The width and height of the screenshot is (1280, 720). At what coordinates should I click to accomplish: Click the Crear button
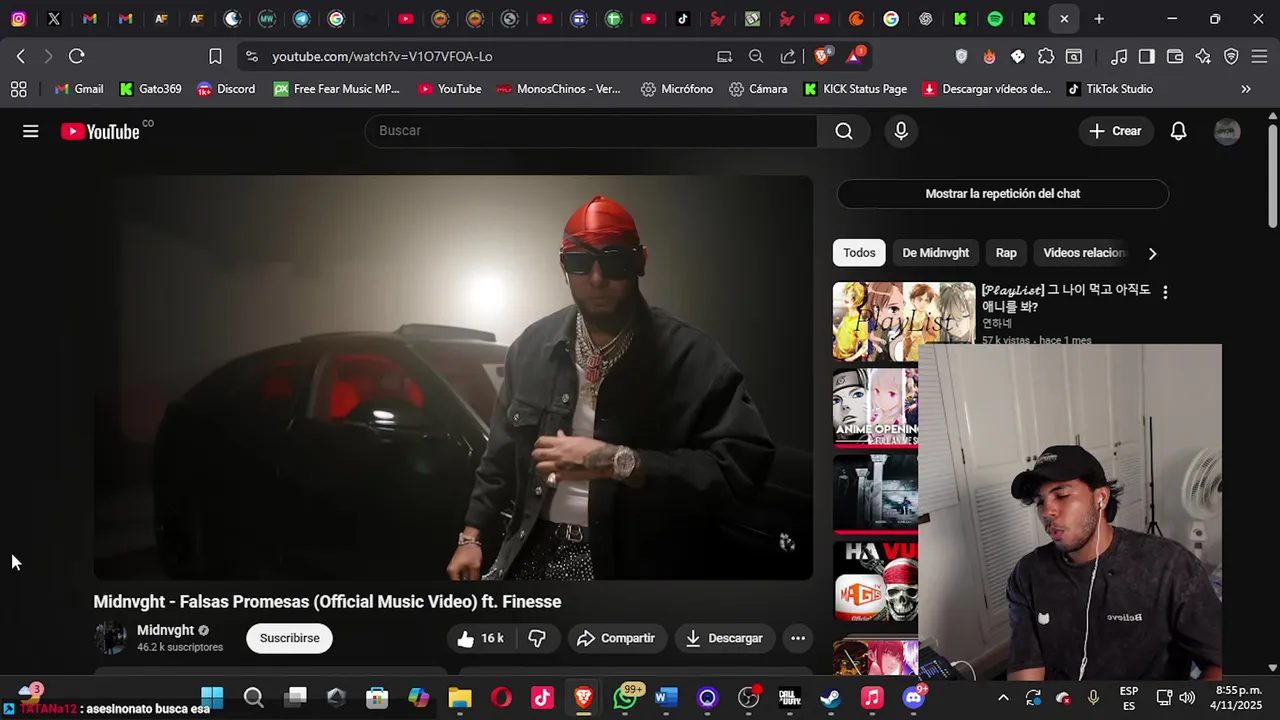click(x=1115, y=131)
